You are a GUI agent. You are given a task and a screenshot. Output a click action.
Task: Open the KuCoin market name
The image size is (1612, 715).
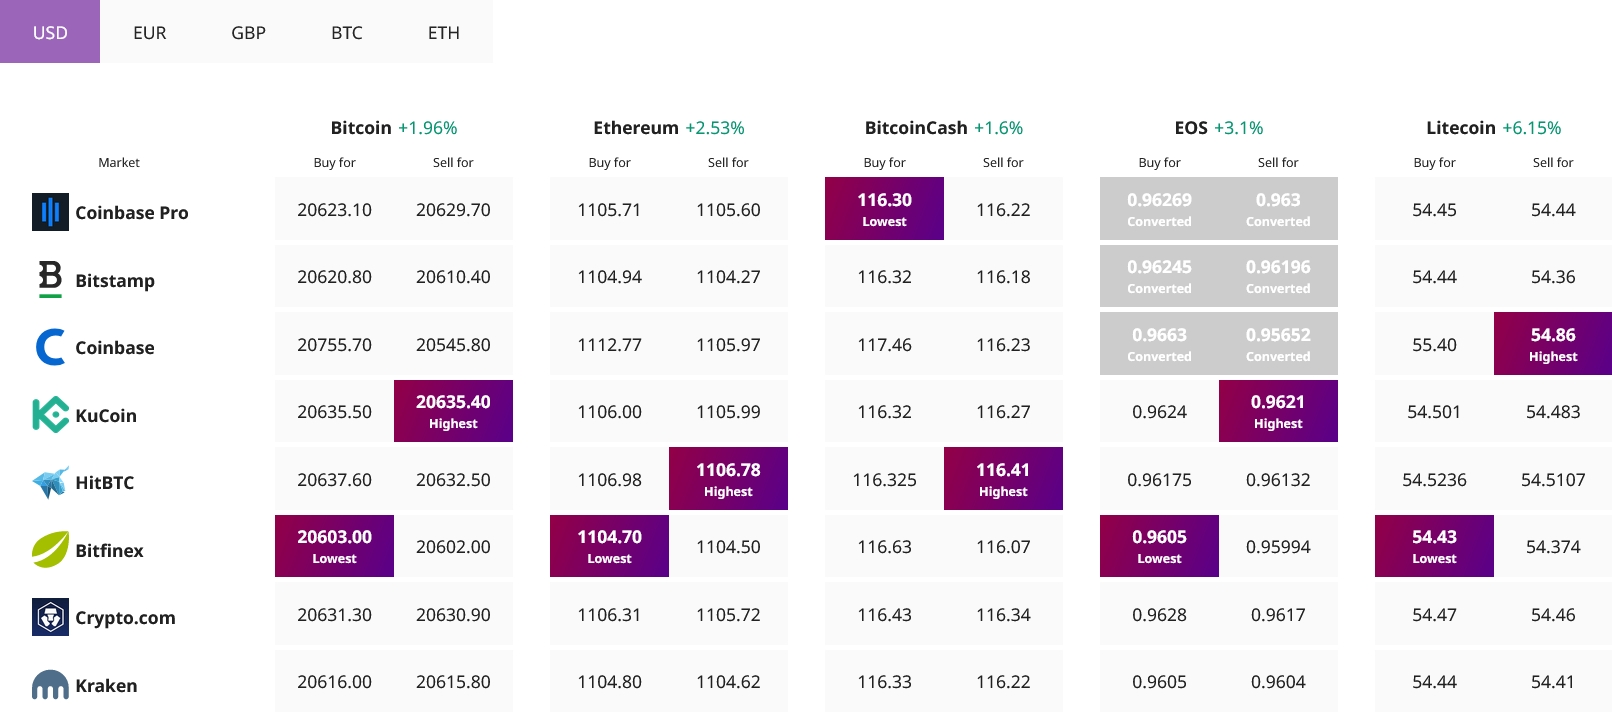point(106,415)
